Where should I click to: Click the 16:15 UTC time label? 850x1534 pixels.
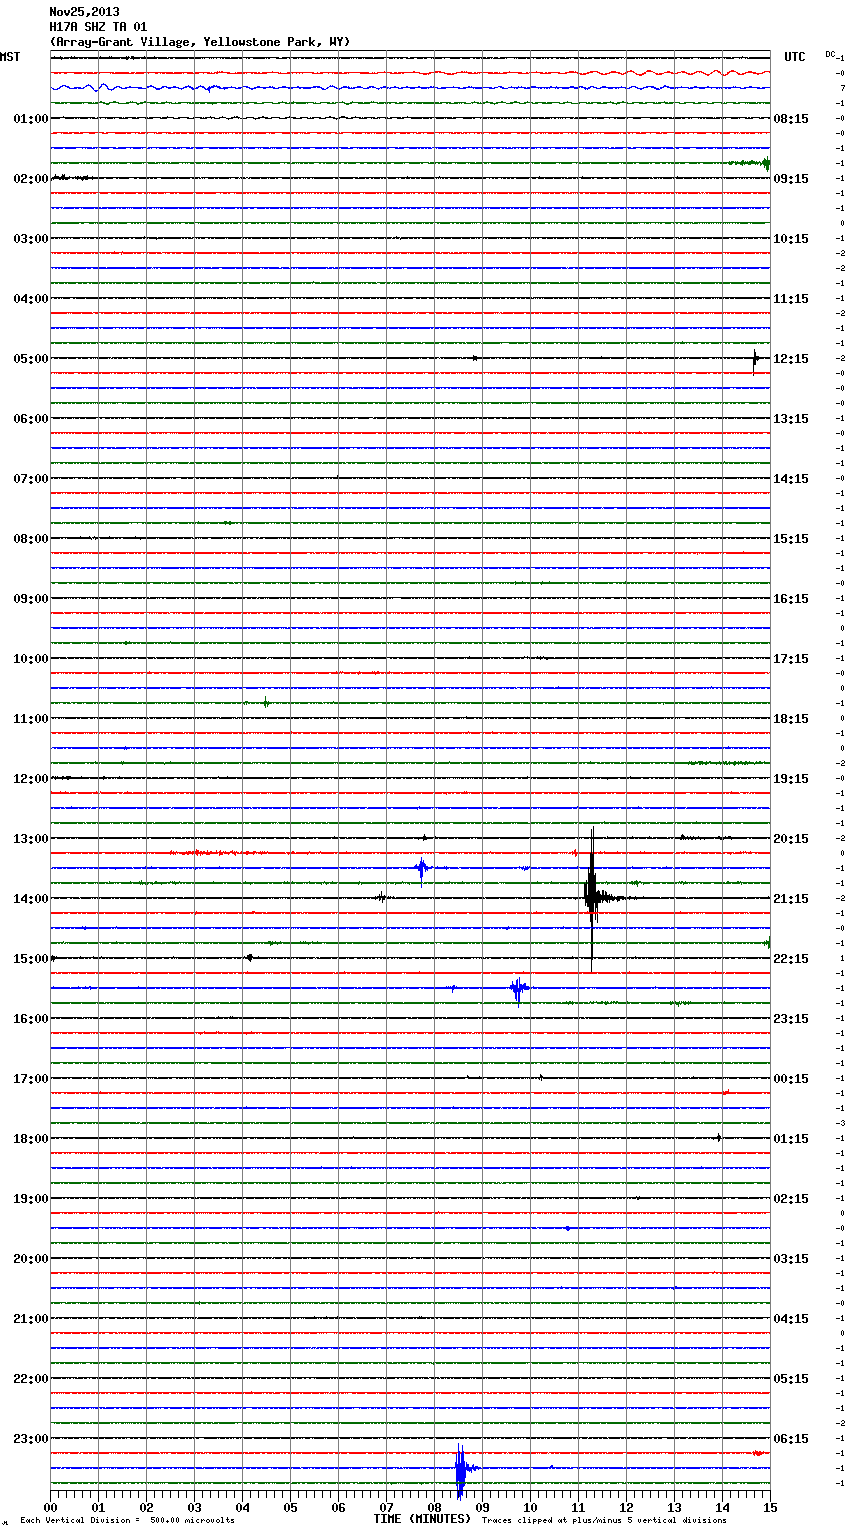(791, 599)
